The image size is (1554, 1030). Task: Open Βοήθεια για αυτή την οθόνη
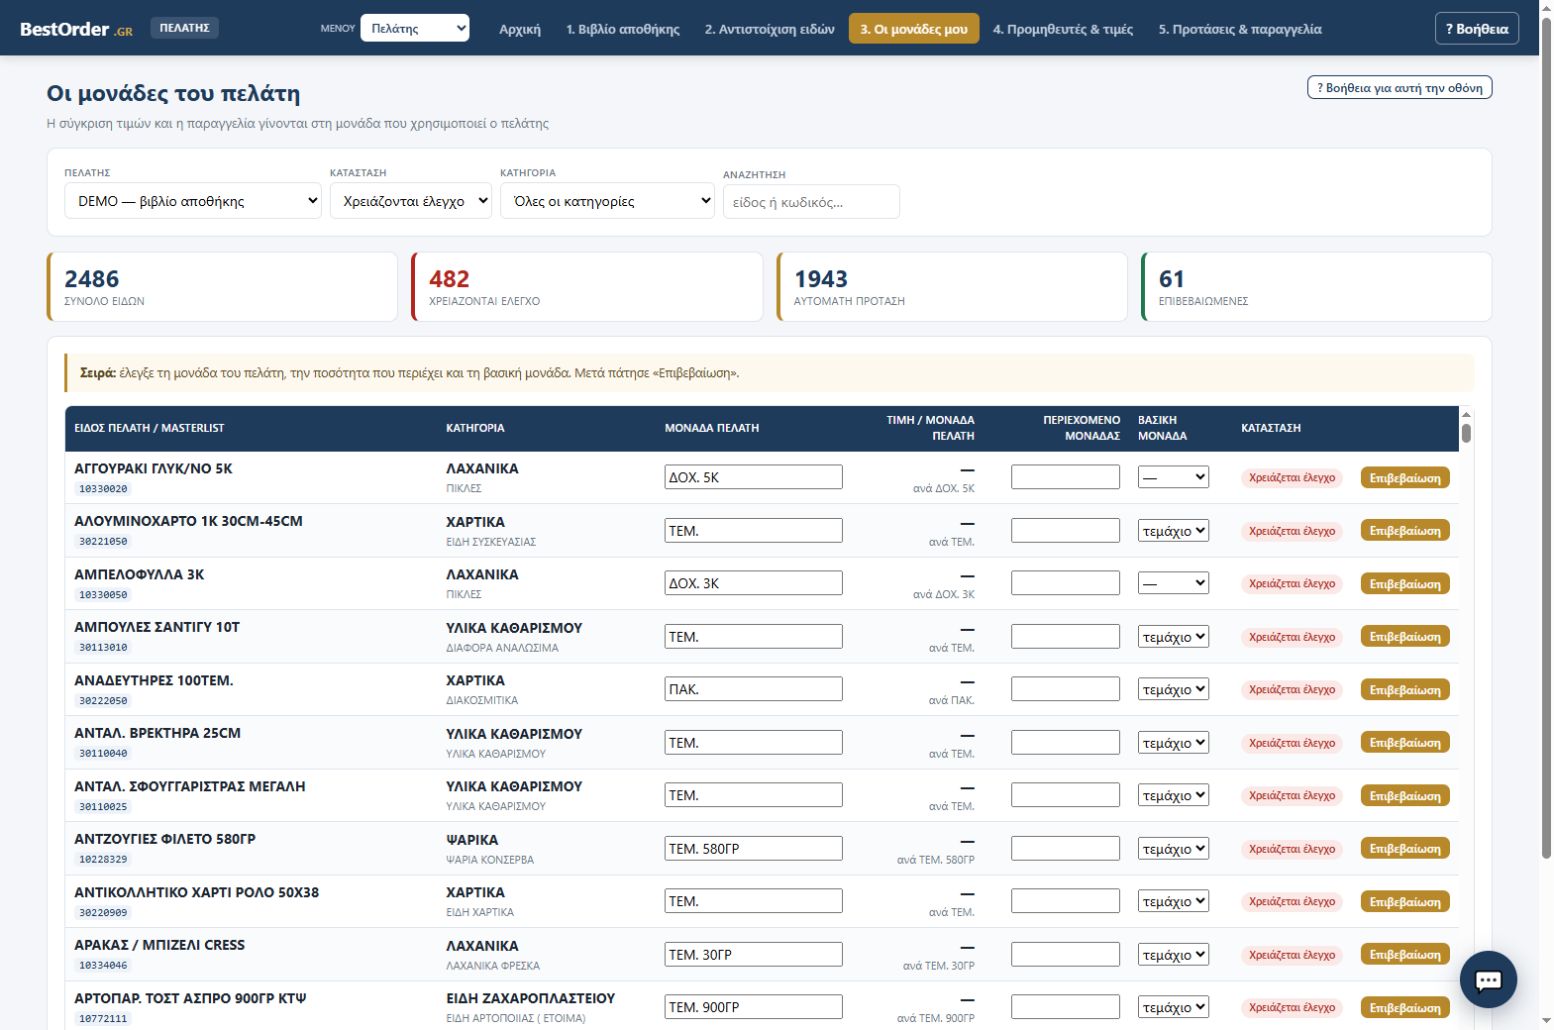(1399, 88)
